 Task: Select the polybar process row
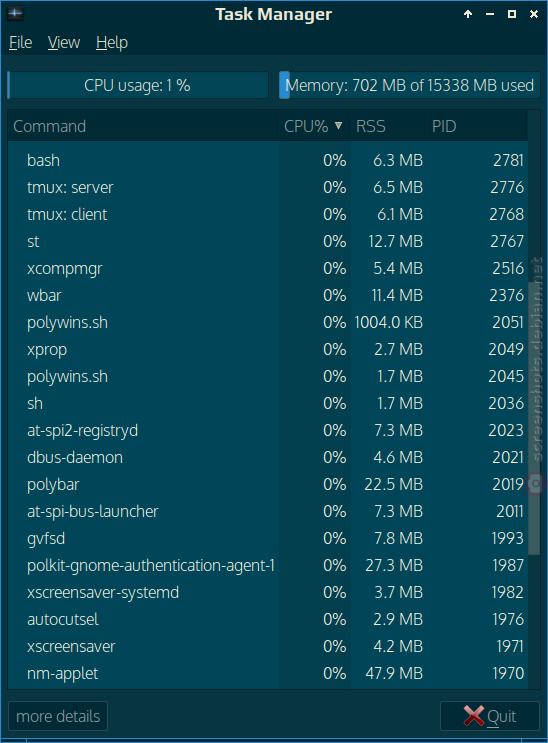(x=268, y=484)
